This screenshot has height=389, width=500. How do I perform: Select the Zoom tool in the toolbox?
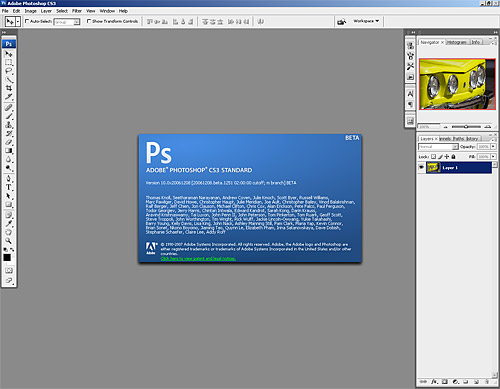8,241
